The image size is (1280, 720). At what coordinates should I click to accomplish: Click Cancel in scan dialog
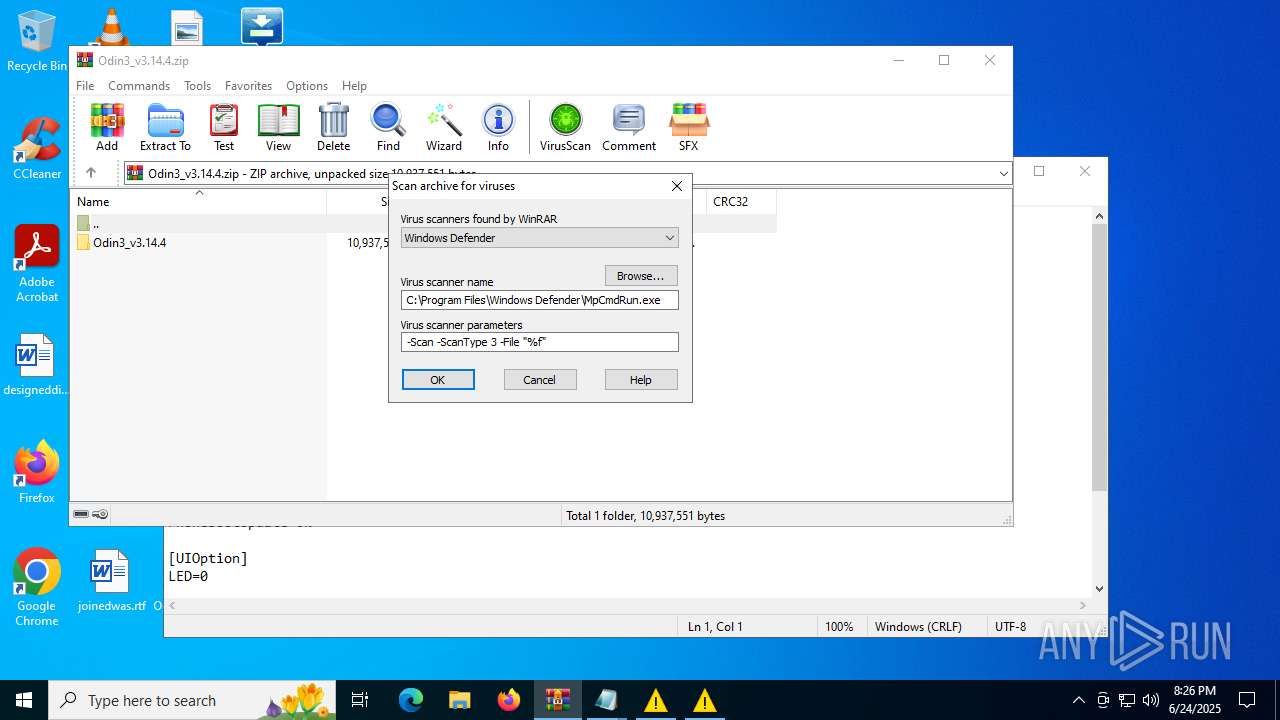[540, 380]
